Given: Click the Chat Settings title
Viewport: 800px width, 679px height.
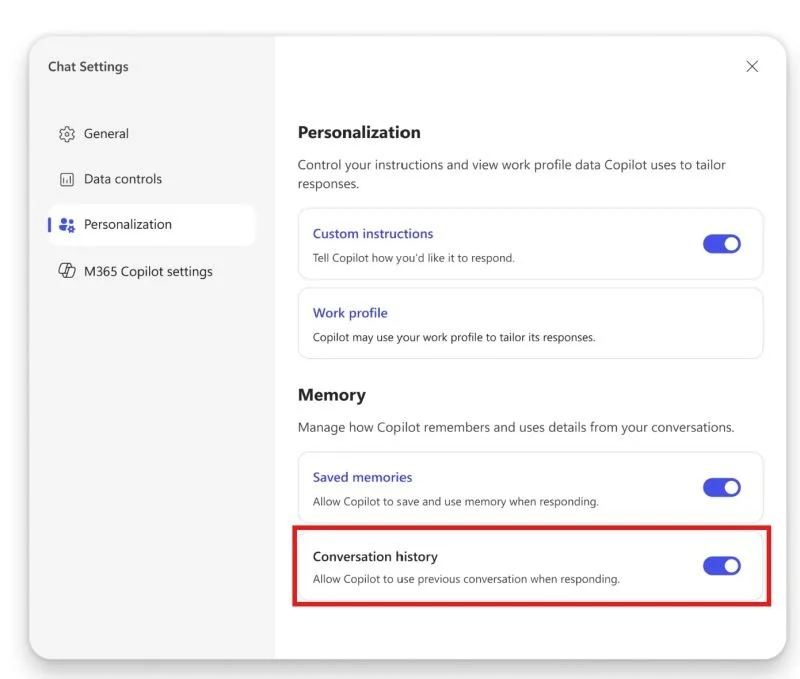Looking at the screenshot, I should tap(88, 67).
